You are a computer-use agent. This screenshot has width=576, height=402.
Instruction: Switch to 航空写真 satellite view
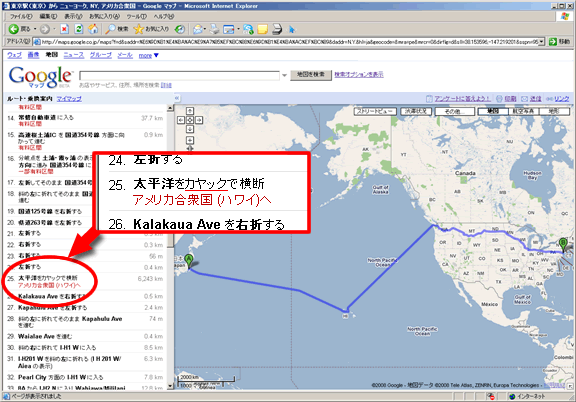[523, 111]
